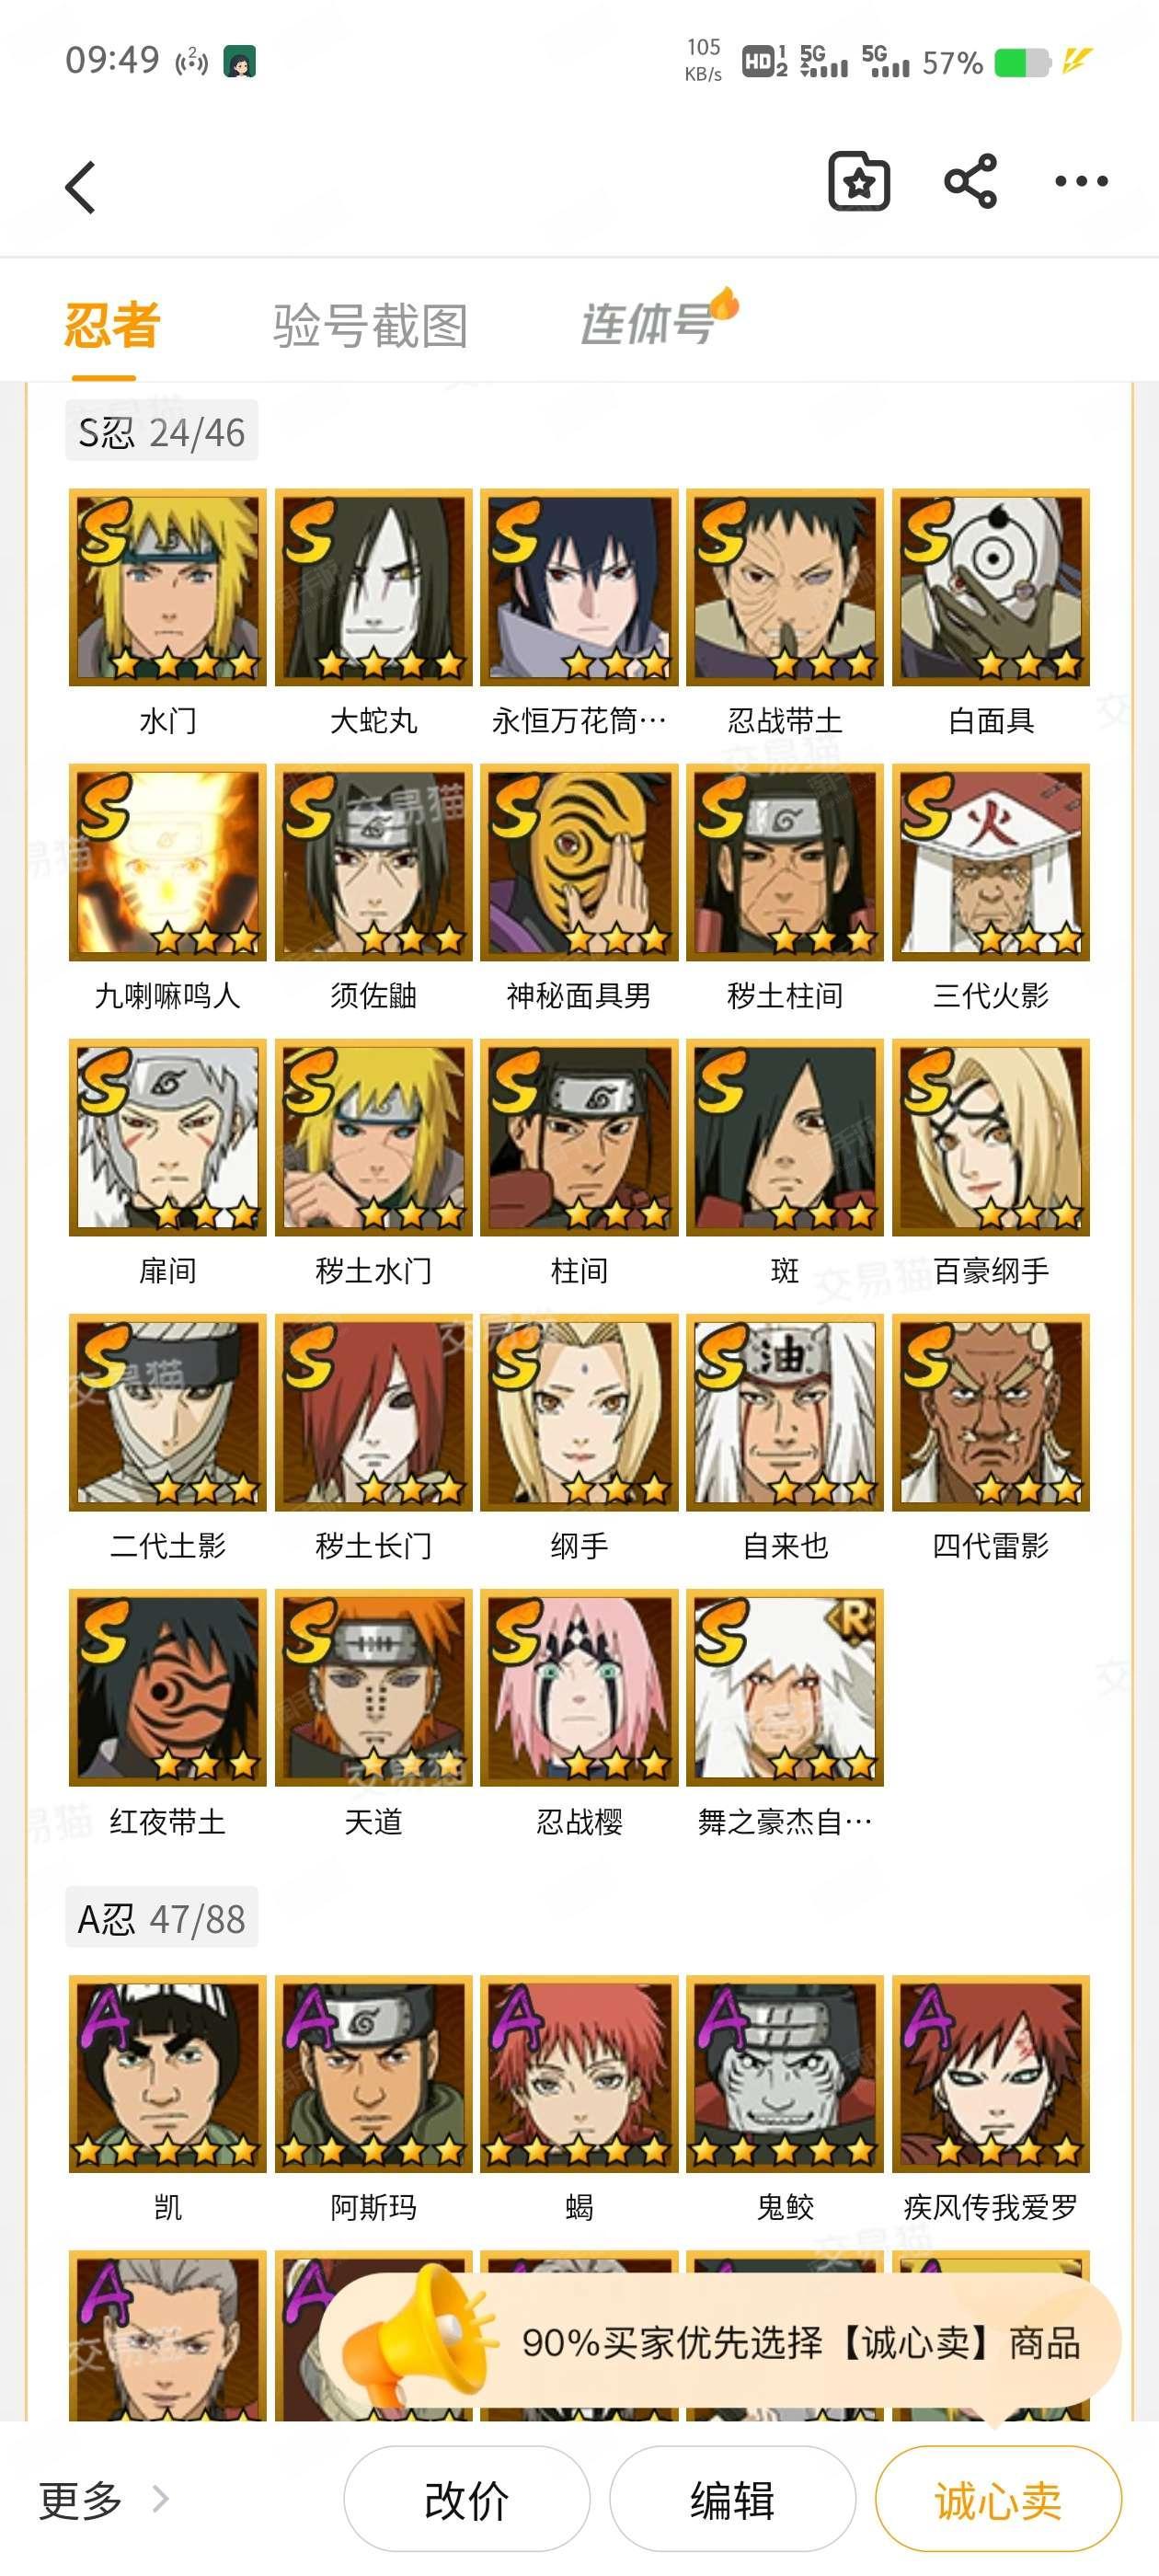
Task: Click the 改价 button
Action: point(467,2499)
